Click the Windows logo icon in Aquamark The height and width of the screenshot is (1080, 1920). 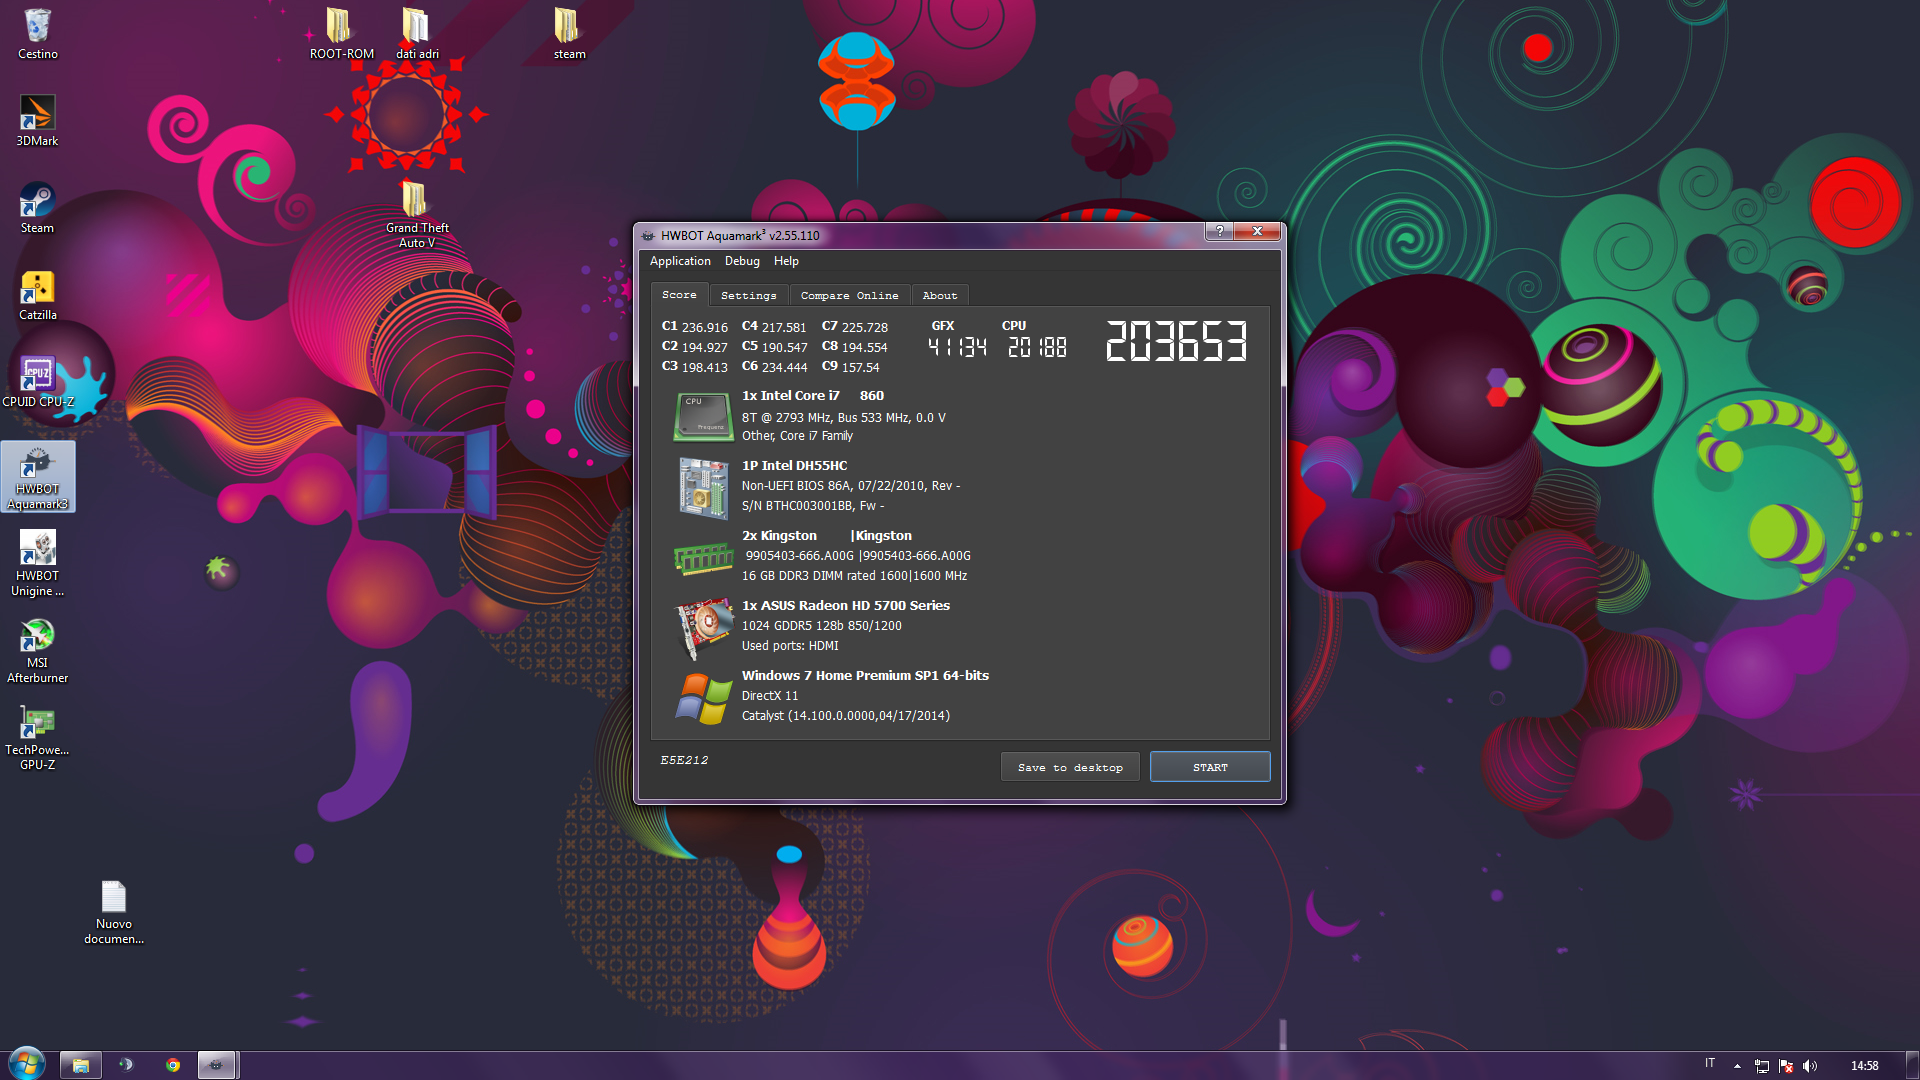point(703,698)
